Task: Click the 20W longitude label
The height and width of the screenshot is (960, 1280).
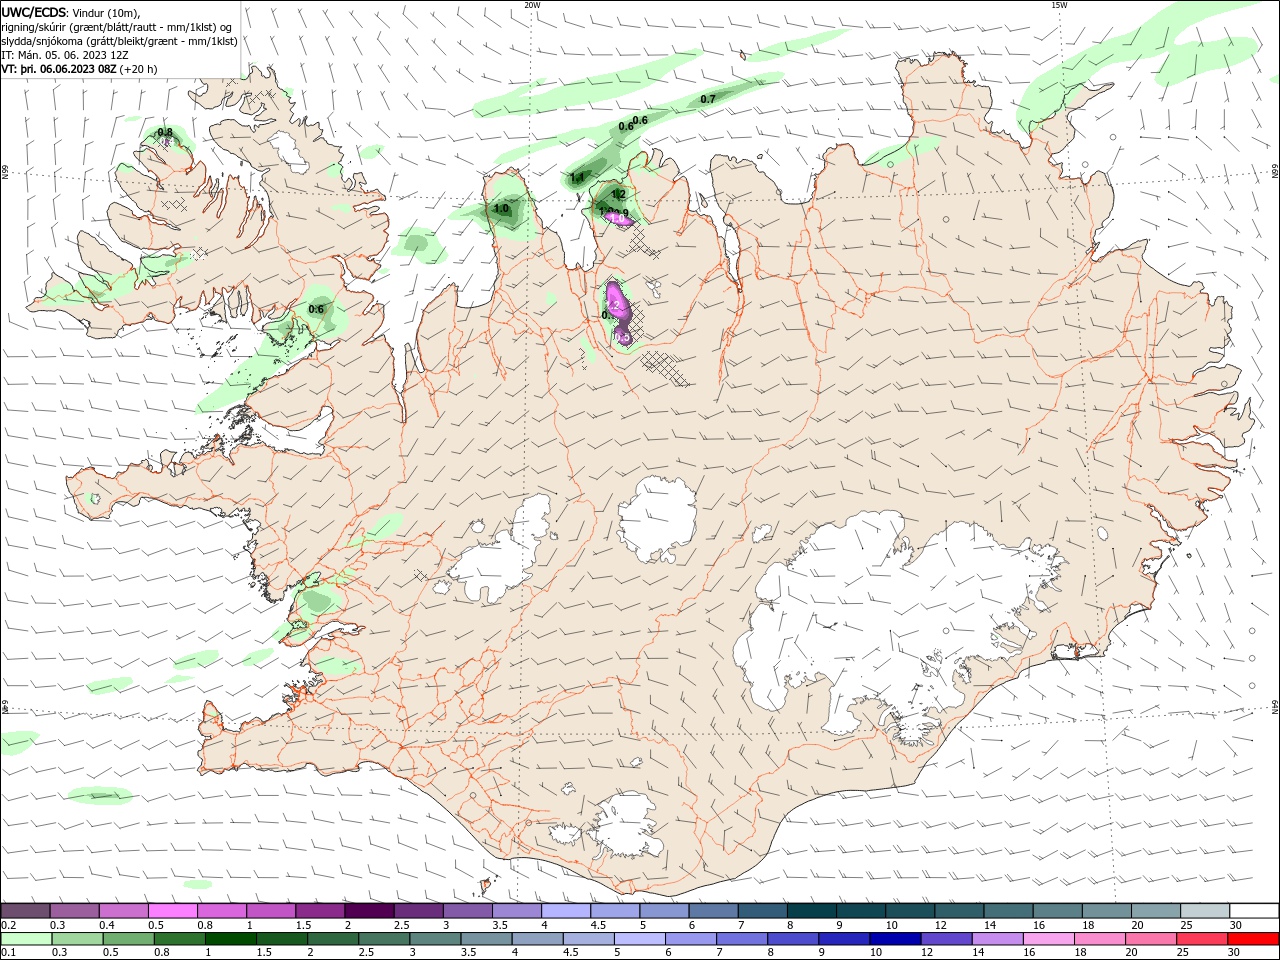Action: pos(532,5)
